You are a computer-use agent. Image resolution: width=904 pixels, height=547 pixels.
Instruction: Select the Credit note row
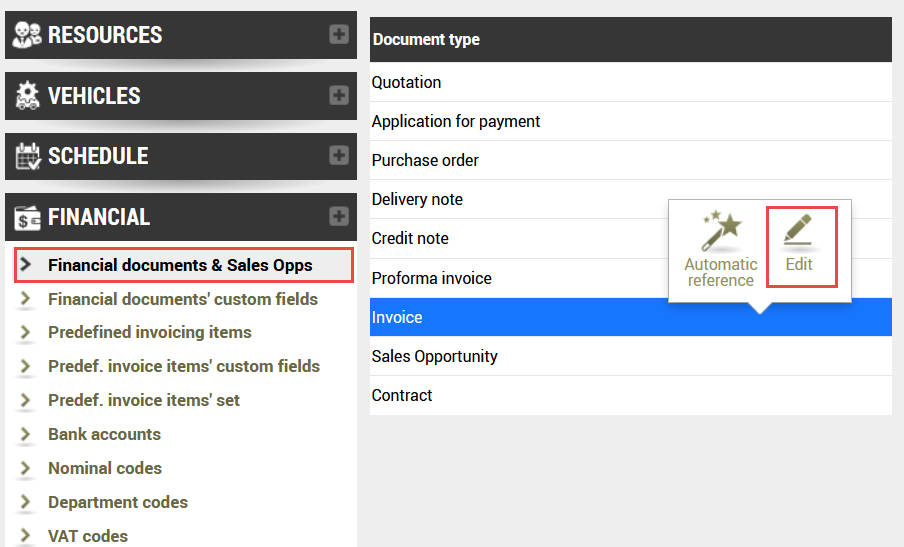631,239
